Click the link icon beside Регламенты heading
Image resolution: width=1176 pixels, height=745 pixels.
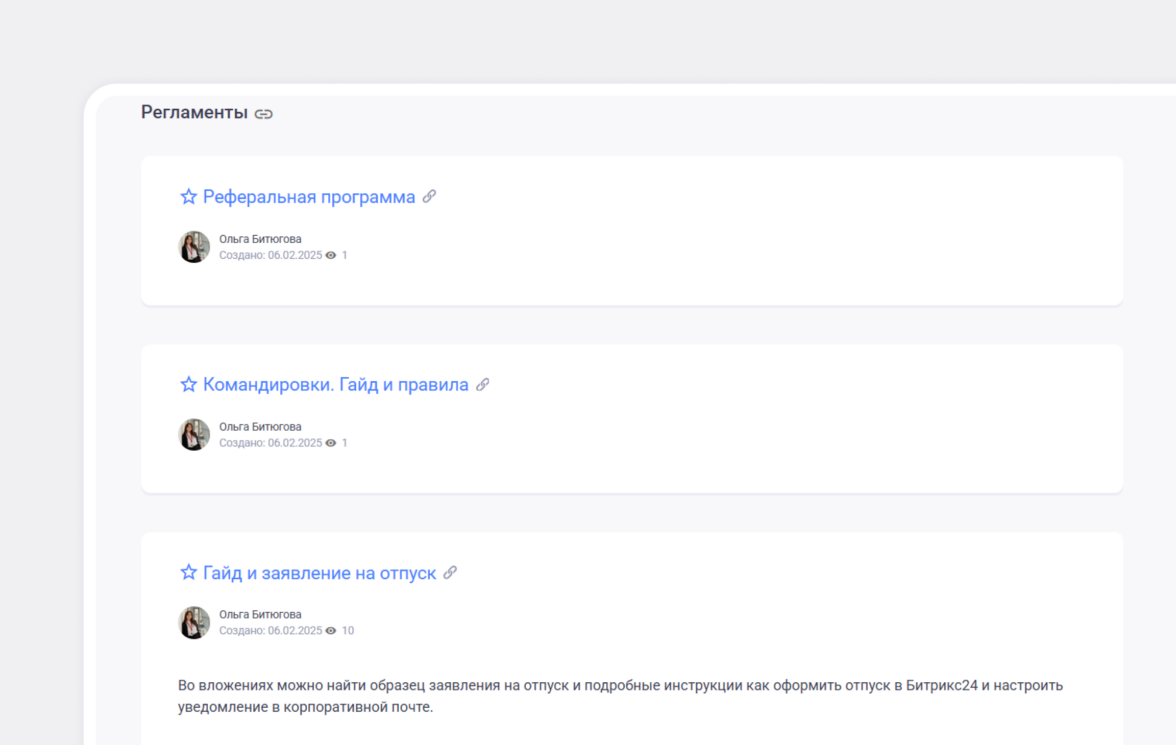tap(263, 114)
